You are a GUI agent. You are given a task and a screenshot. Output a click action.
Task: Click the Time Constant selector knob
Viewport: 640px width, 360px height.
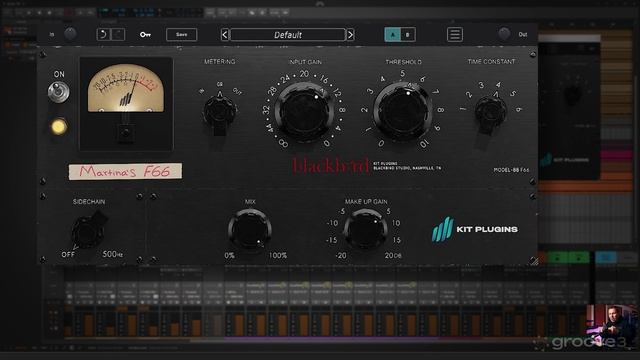[491, 111]
